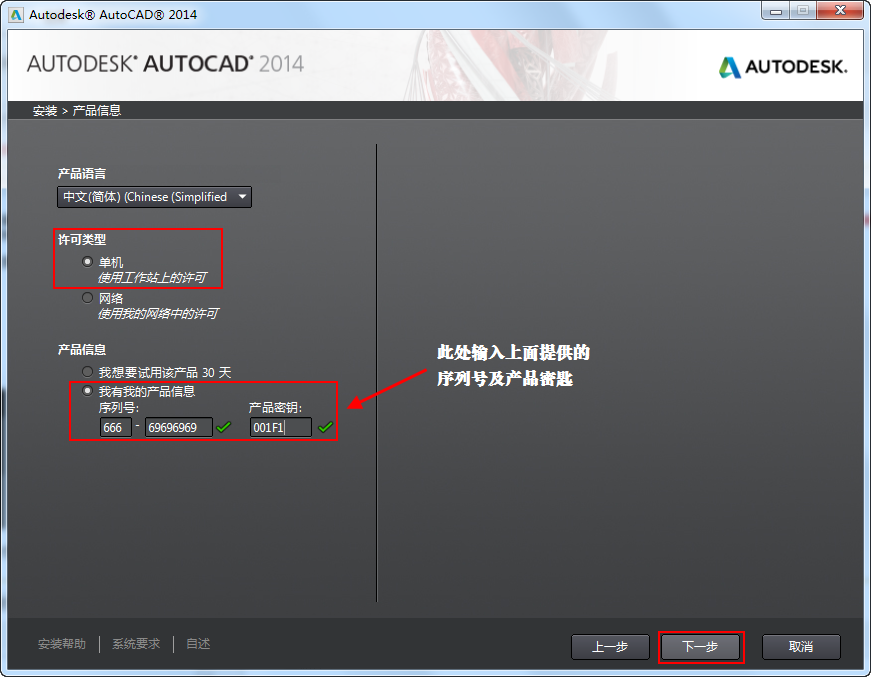871x677 pixels.
Task: Open the 产品语言 language dropdown
Action: tap(241, 196)
